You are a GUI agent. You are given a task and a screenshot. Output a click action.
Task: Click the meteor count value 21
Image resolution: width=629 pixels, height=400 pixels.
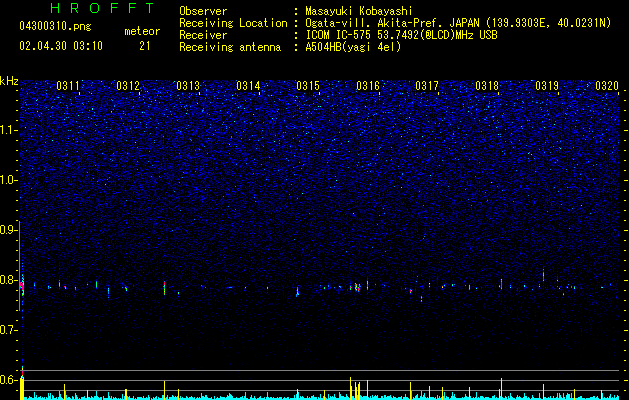click(x=145, y=46)
